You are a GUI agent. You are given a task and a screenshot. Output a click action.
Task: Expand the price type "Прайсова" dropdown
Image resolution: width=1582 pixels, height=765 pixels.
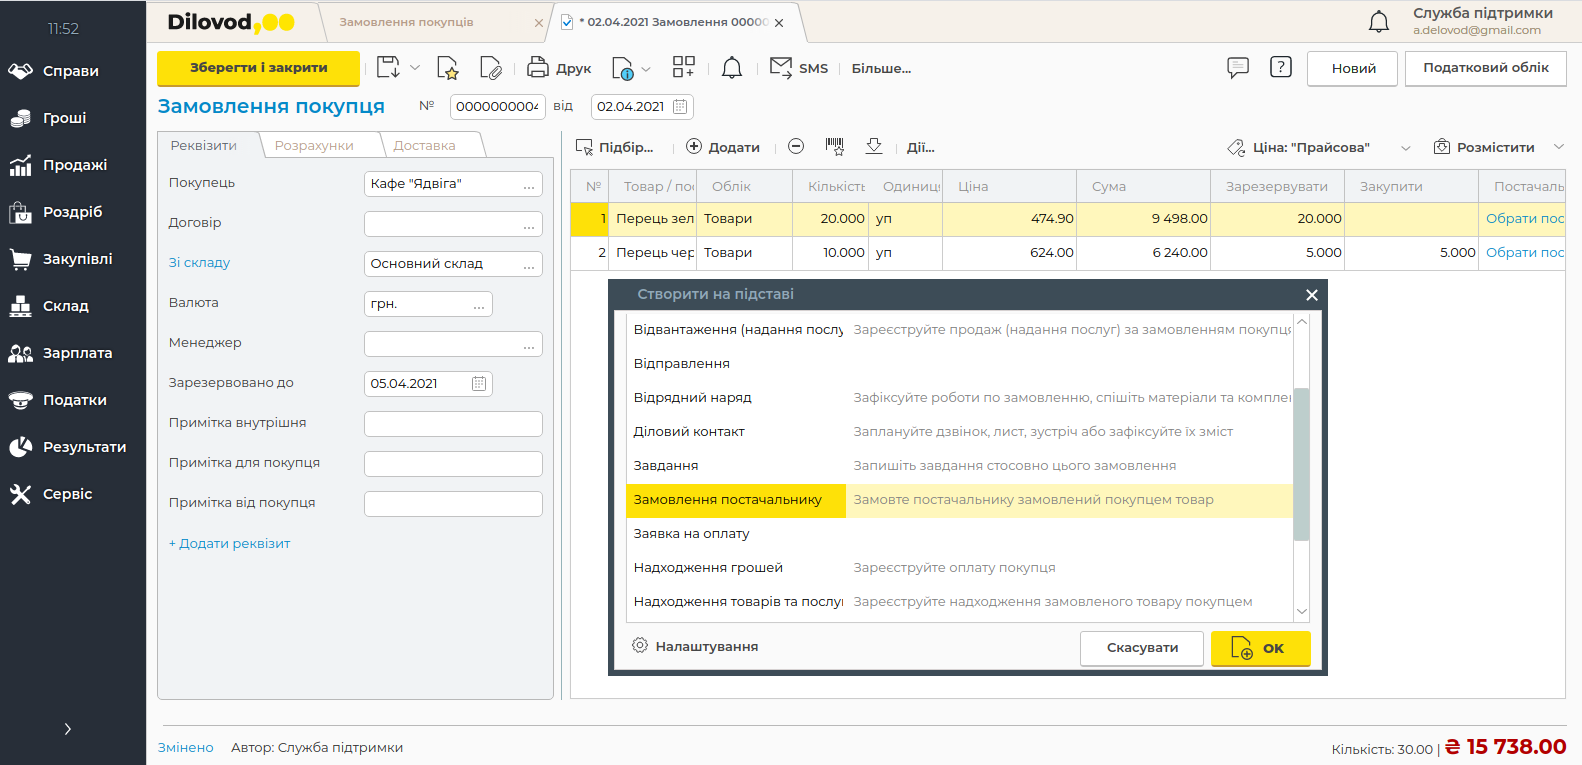click(x=1405, y=148)
